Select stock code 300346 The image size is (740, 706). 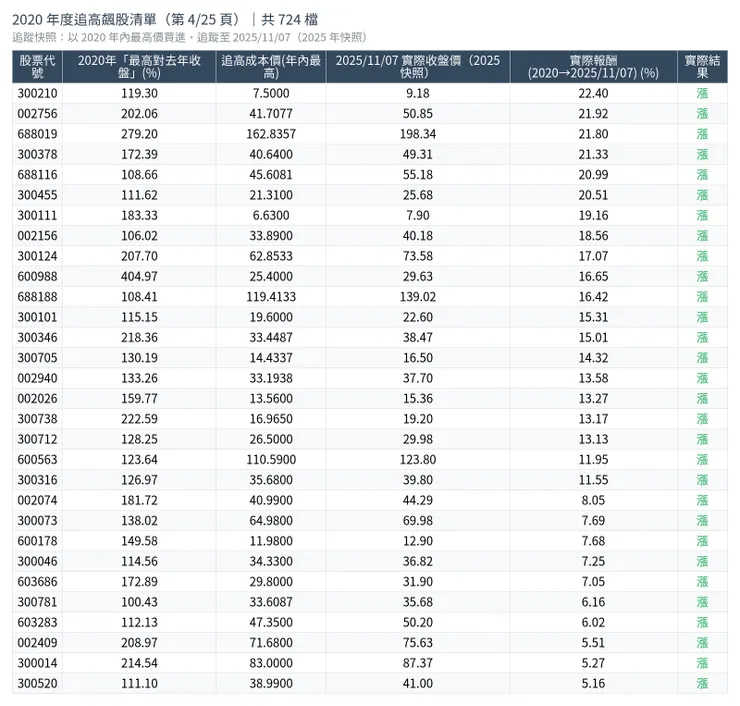point(37,337)
